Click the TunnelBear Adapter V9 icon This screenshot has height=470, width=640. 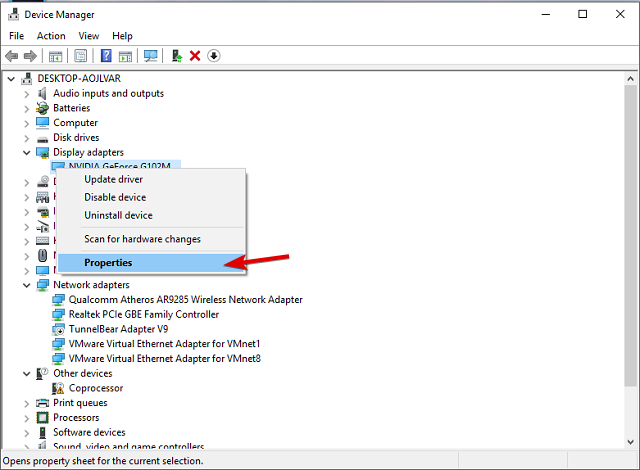pyautogui.click(x=58, y=329)
